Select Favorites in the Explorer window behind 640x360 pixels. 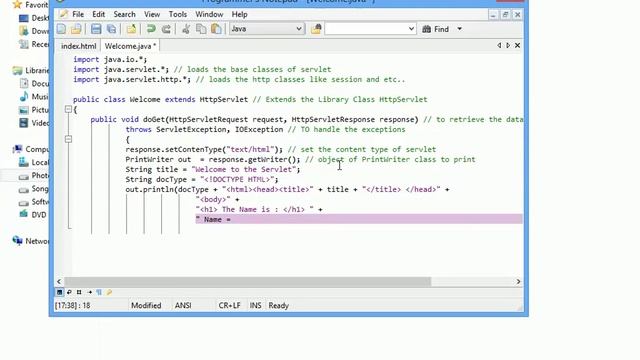pyautogui.click(x=31, y=5)
